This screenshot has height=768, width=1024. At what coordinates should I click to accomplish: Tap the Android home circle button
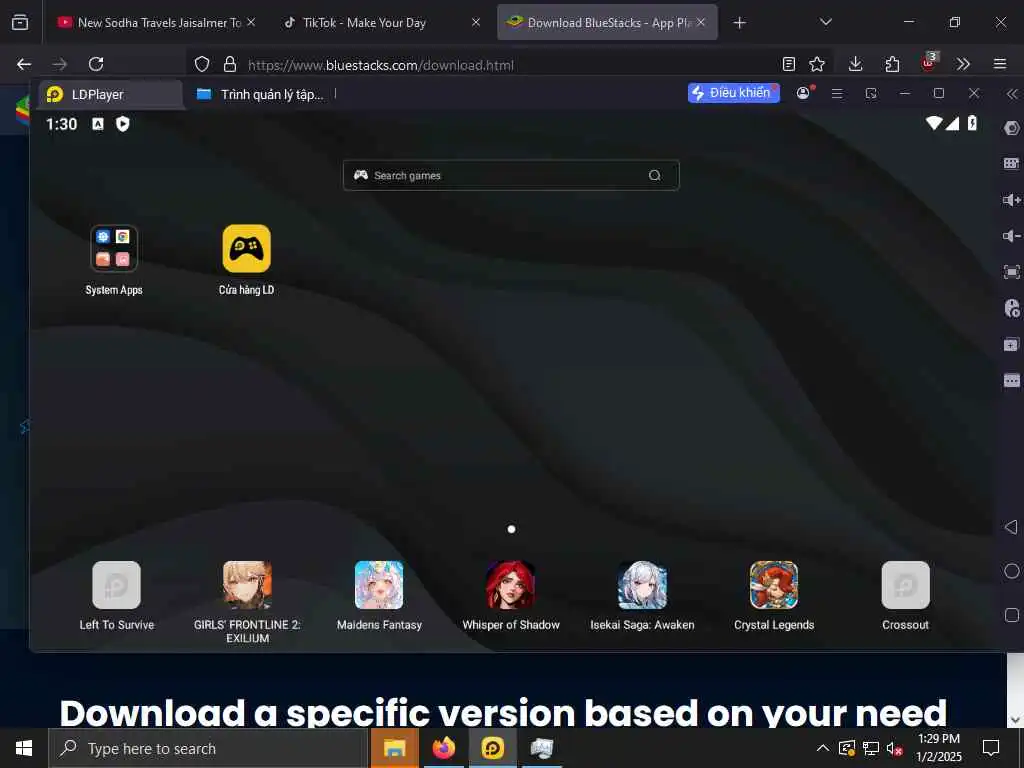(x=1012, y=571)
